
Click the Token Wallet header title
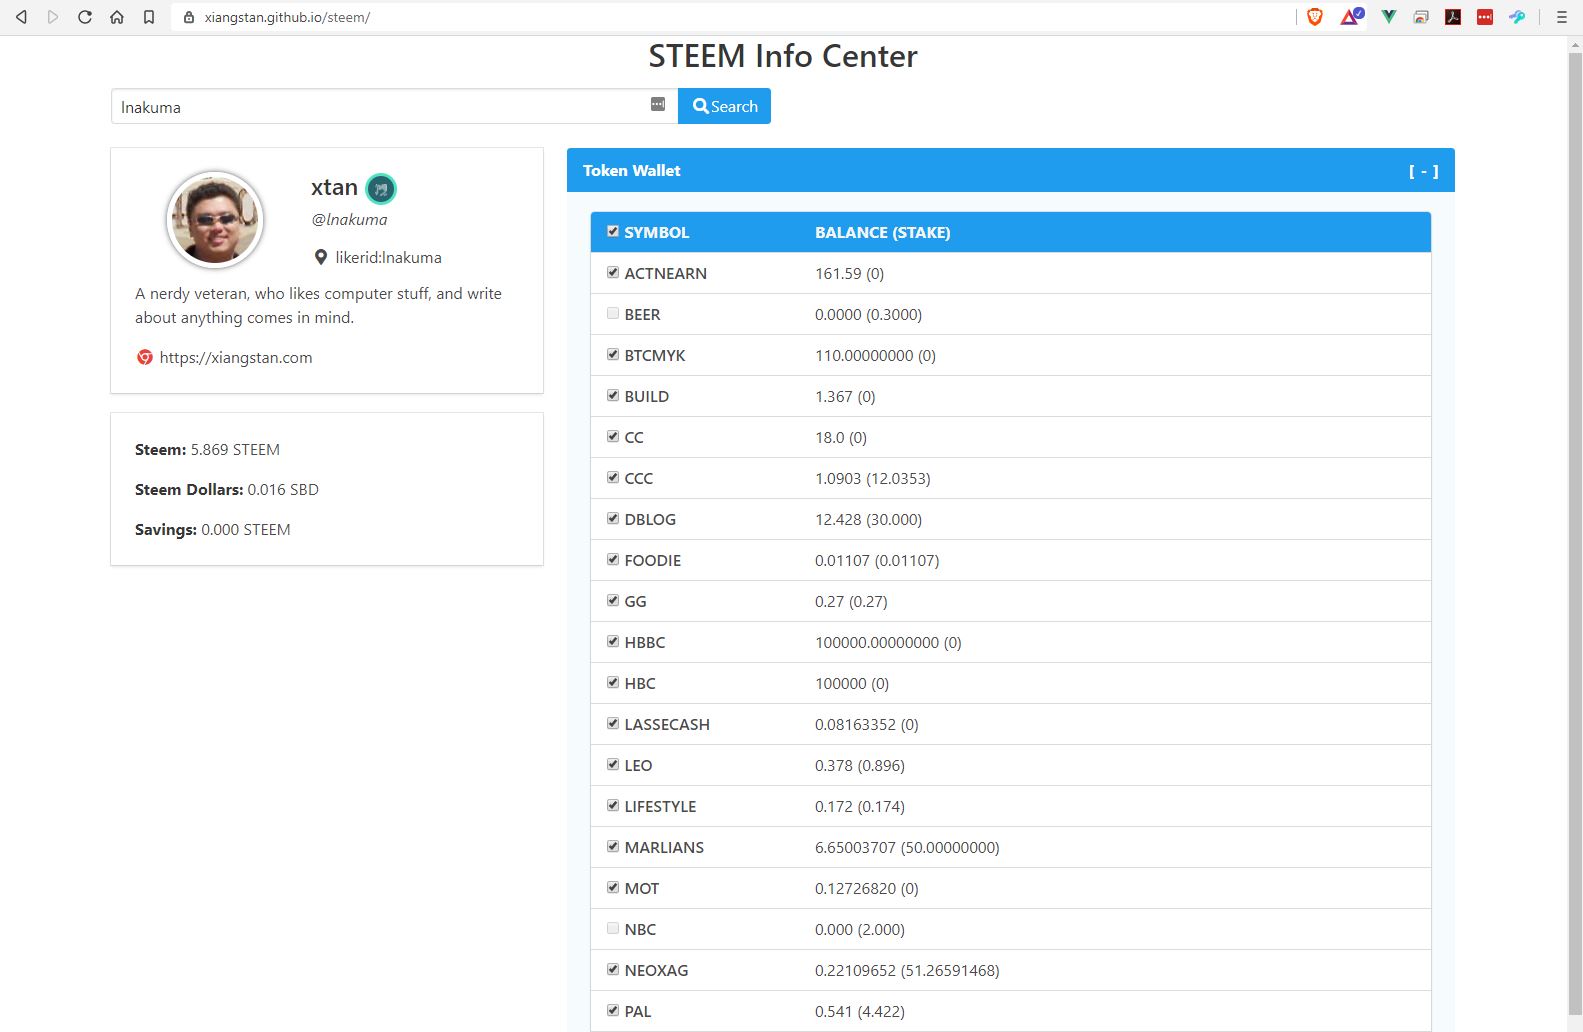click(632, 171)
